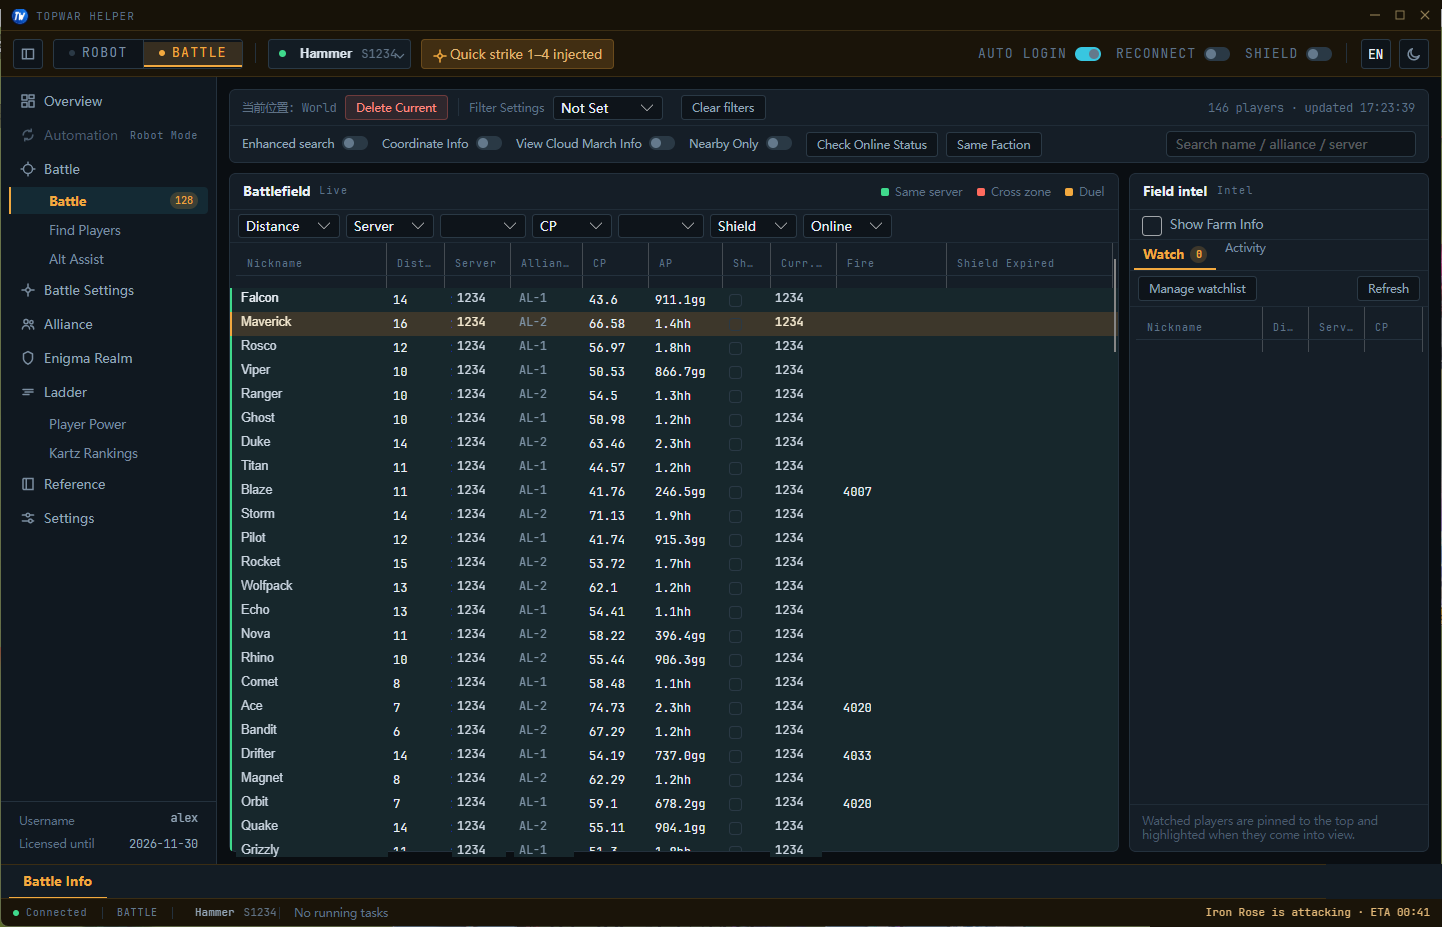This screenshot has width=1442, height=927.
Task: Click the Enigma Realm shield icon
Action: [x=28, y=358]
